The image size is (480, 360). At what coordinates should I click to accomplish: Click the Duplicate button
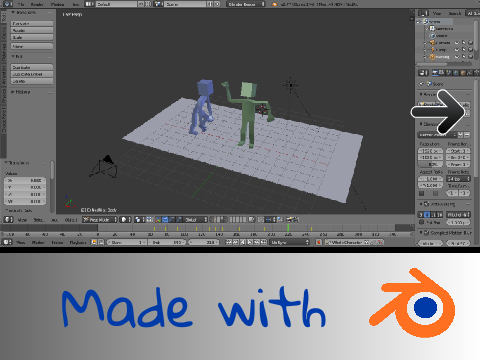point(32,67)
